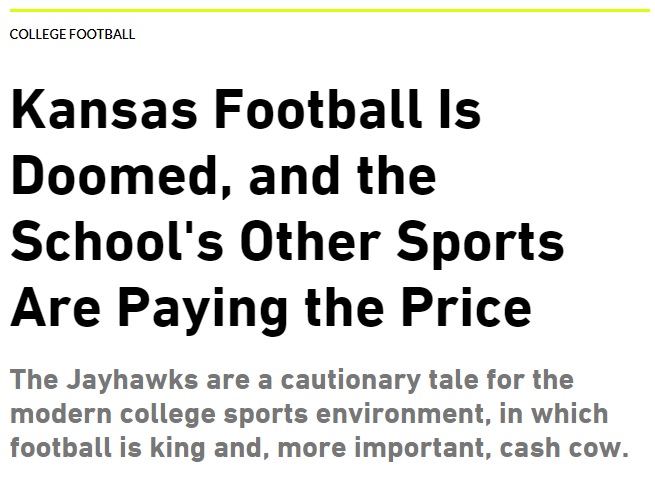
Task: Open the COLLEGE FOOTBALL category link
Action: click(x=72, y=34)
